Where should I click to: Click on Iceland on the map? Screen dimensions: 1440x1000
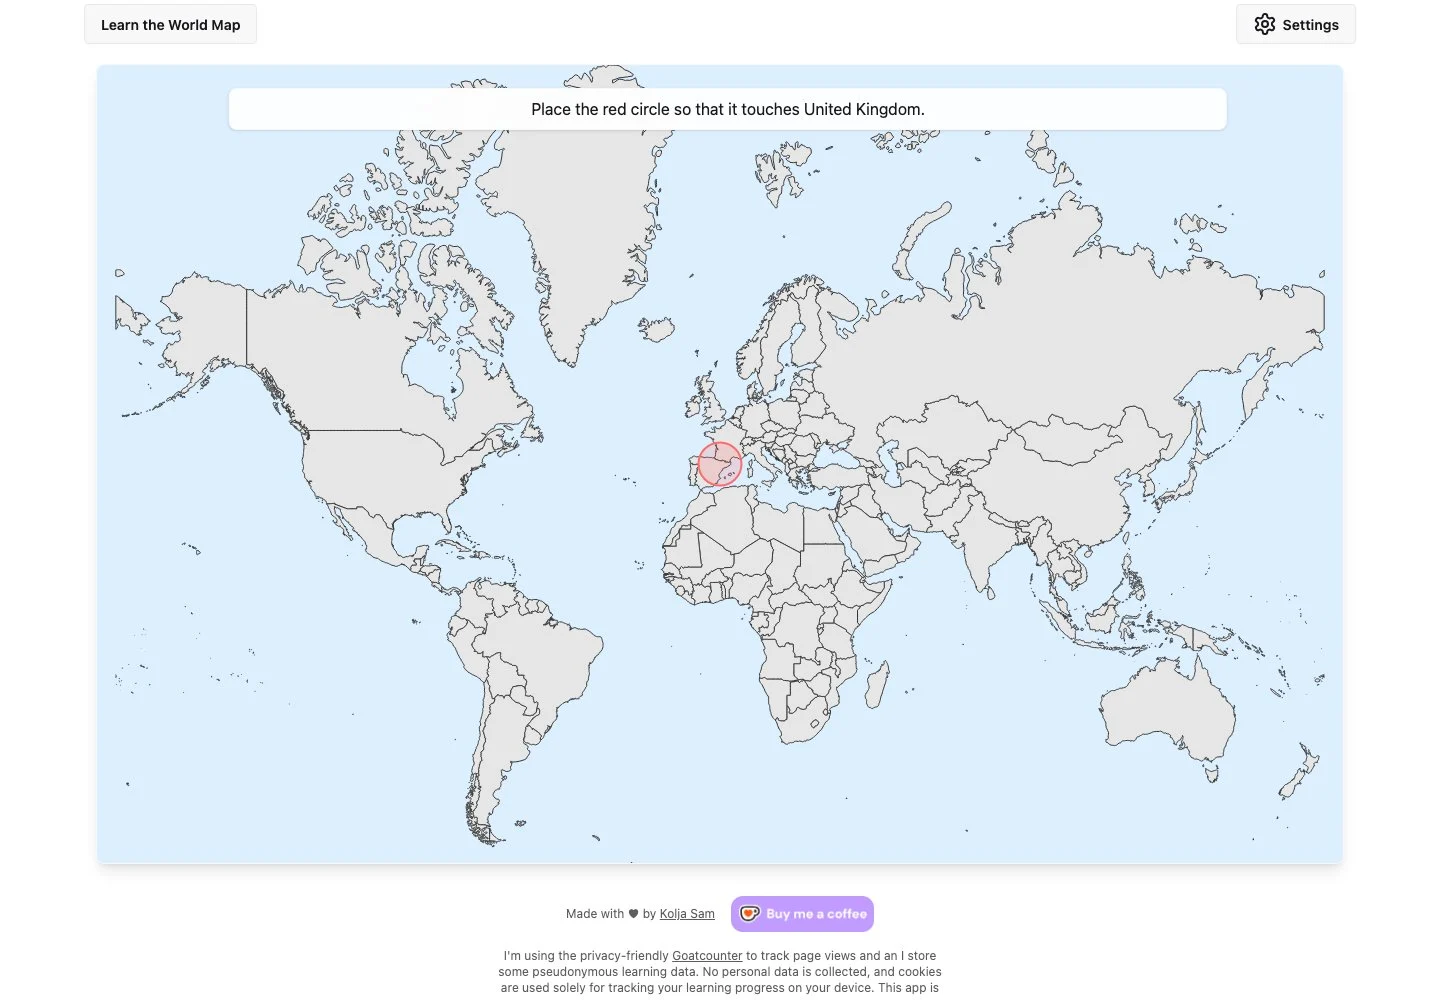click(656, 329)
